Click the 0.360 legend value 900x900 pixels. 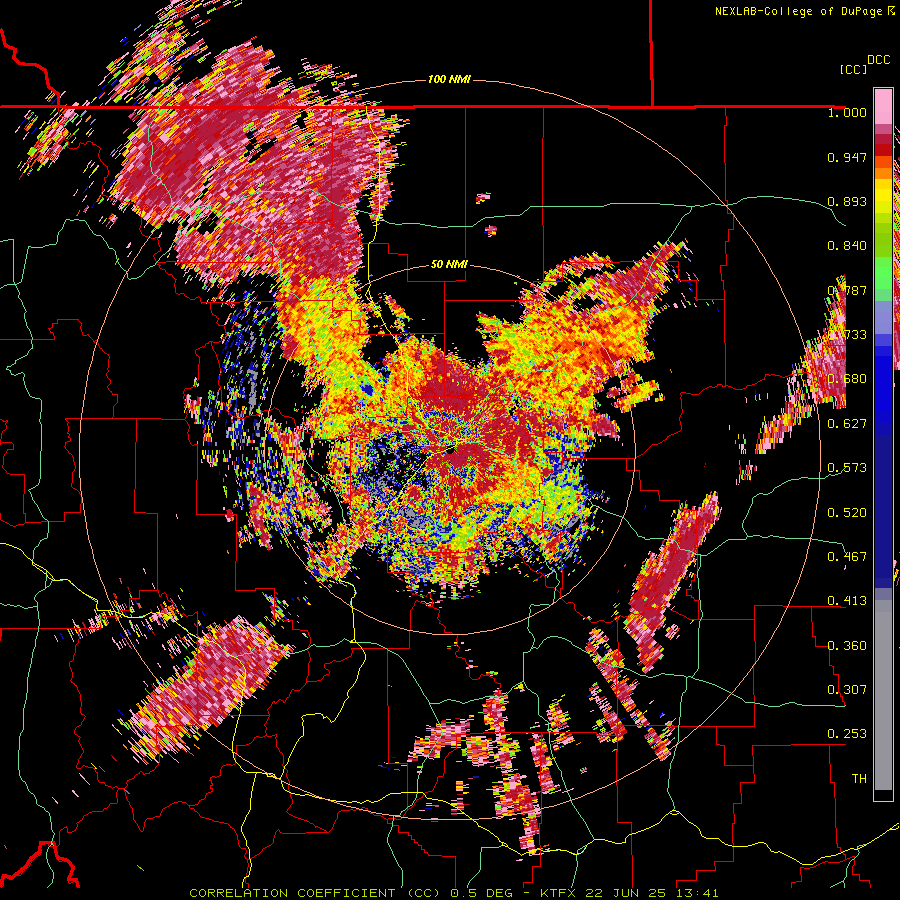[x=847, y=646]
